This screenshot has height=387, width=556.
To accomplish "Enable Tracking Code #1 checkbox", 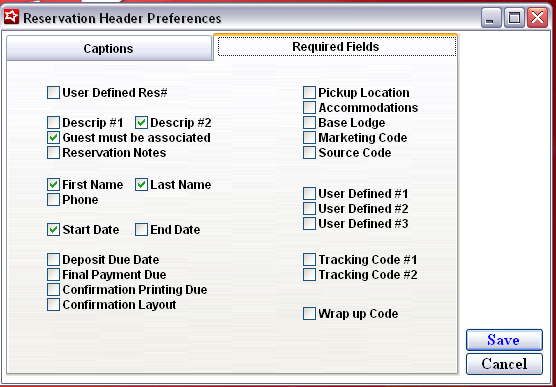I will coord(309,260).
